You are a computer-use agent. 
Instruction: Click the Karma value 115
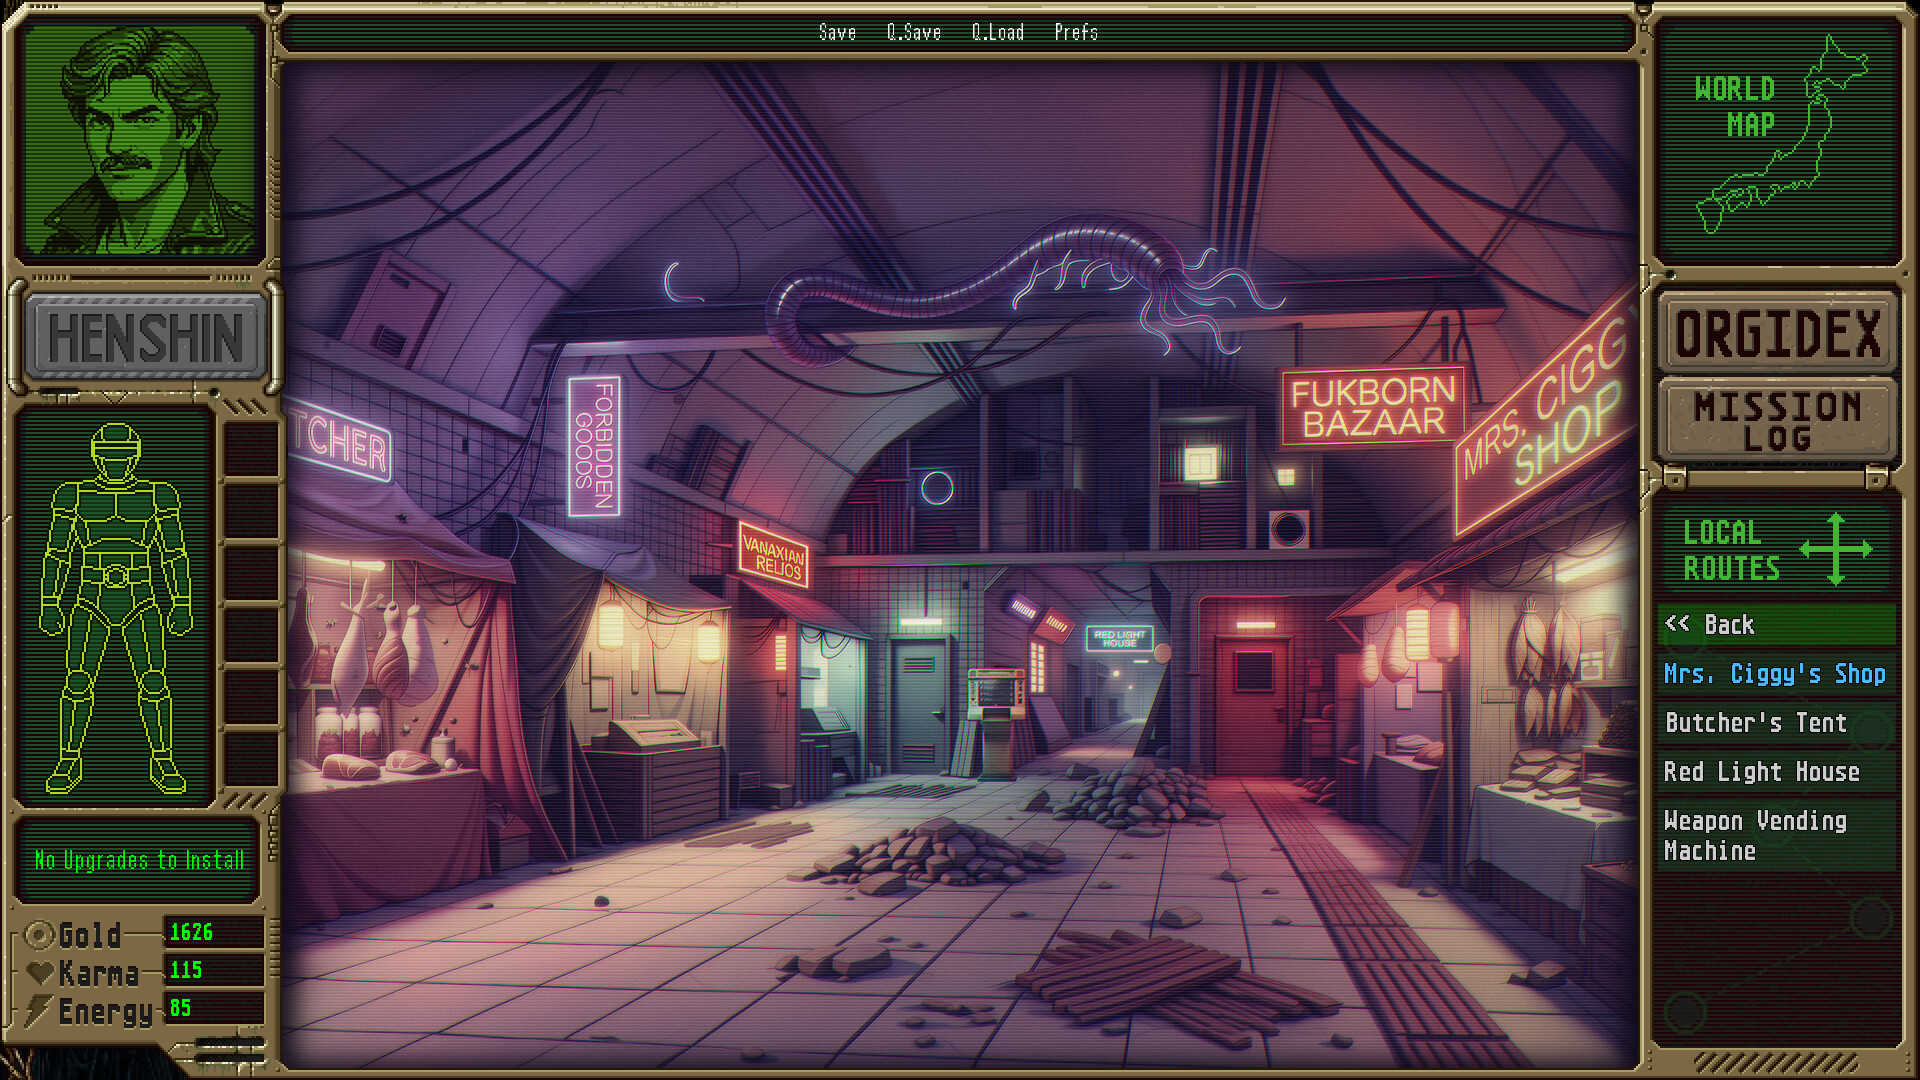pyautogui.click(x=186, y=970)
